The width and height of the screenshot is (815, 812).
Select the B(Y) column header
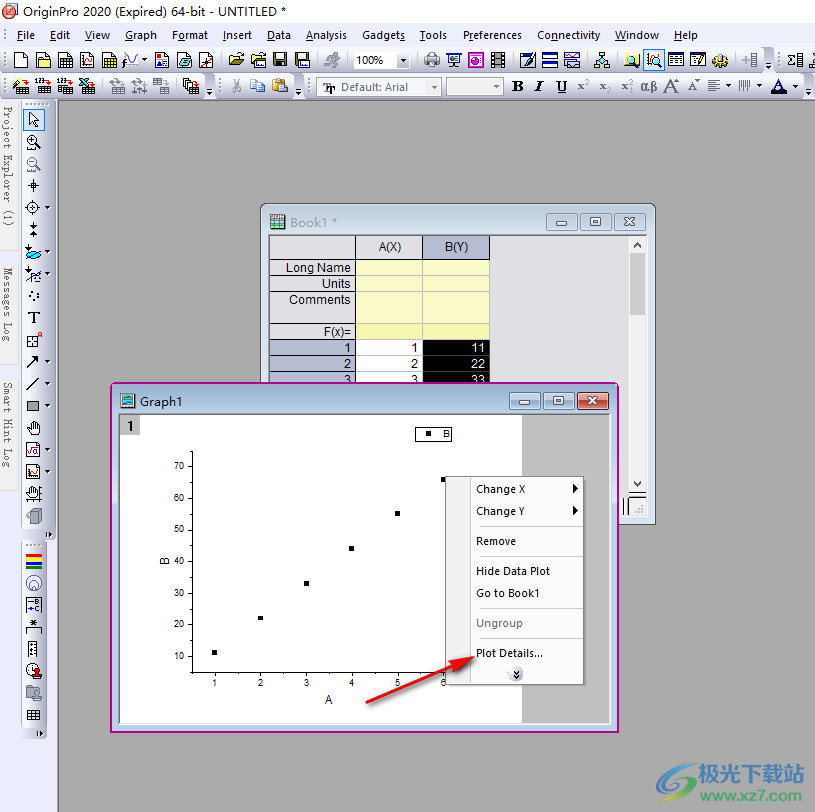(x=456, y=247)
